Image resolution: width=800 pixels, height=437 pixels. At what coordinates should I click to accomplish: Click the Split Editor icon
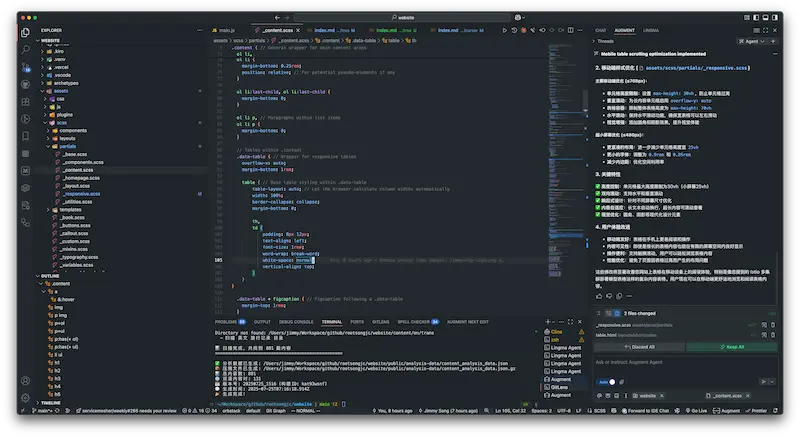[570, 30]
